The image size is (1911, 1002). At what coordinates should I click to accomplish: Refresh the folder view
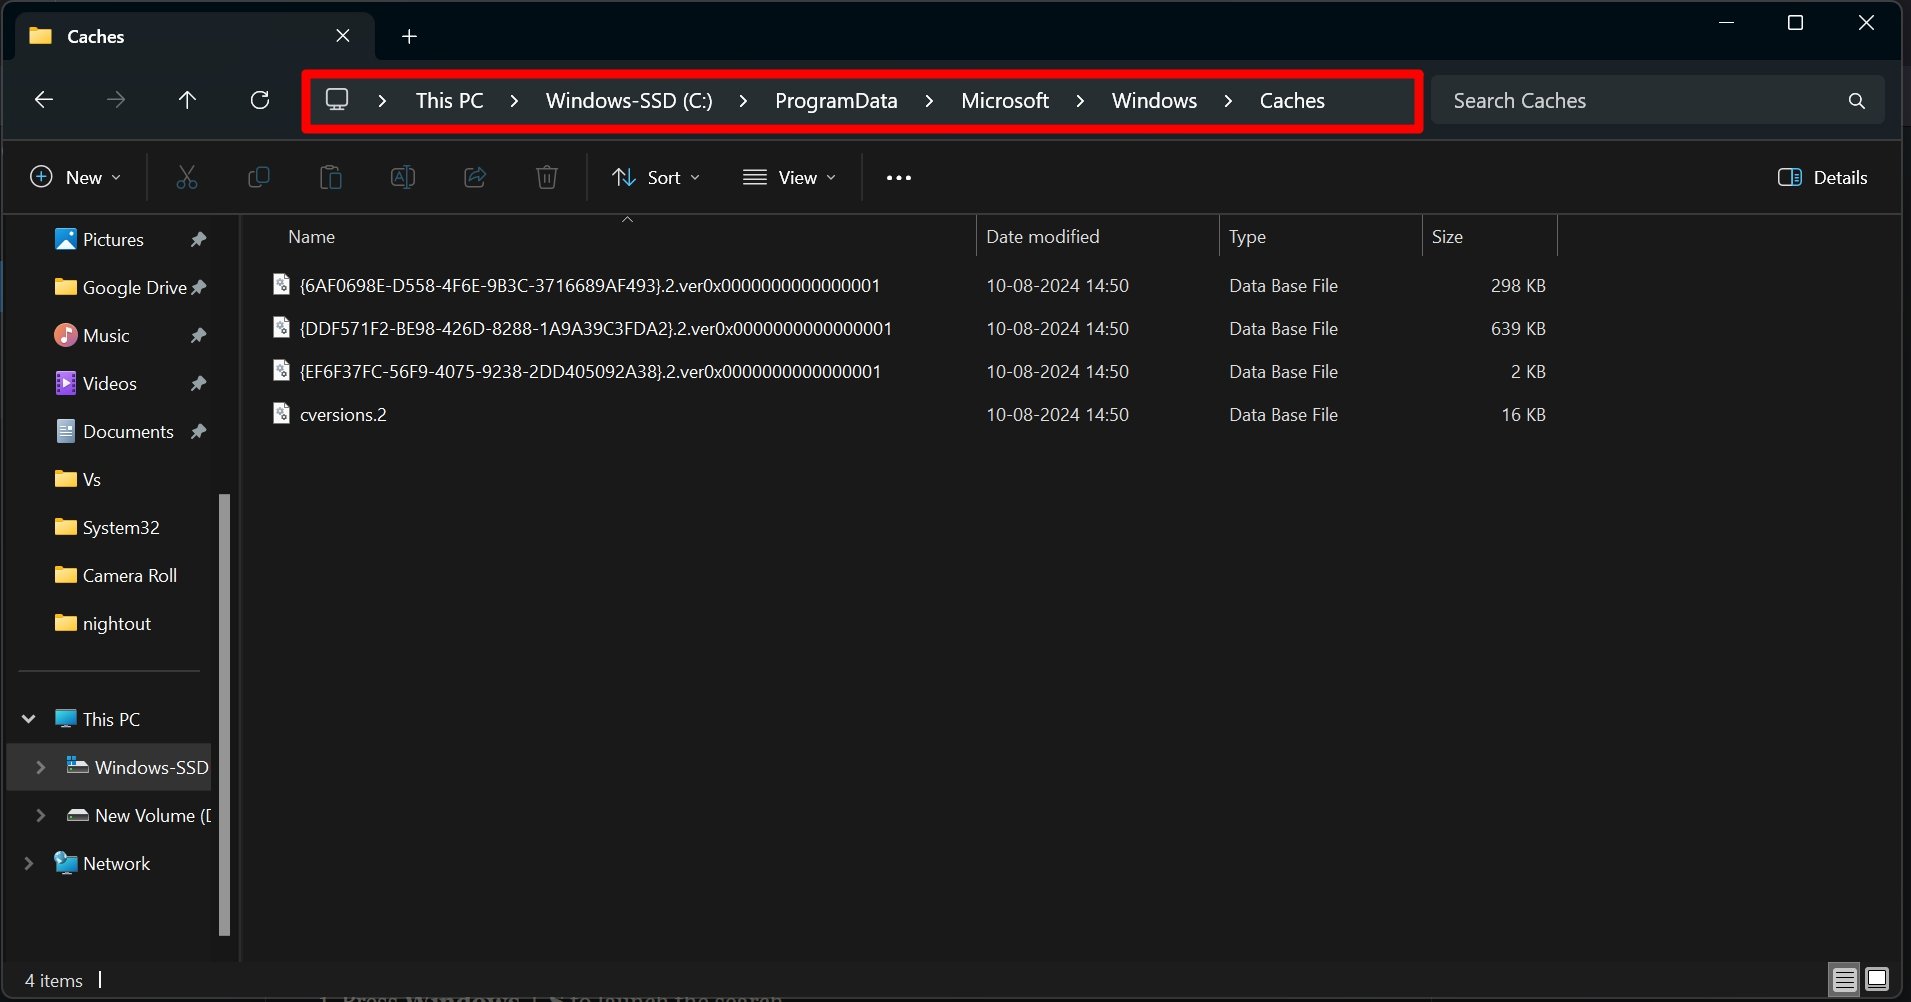[260, 100]
